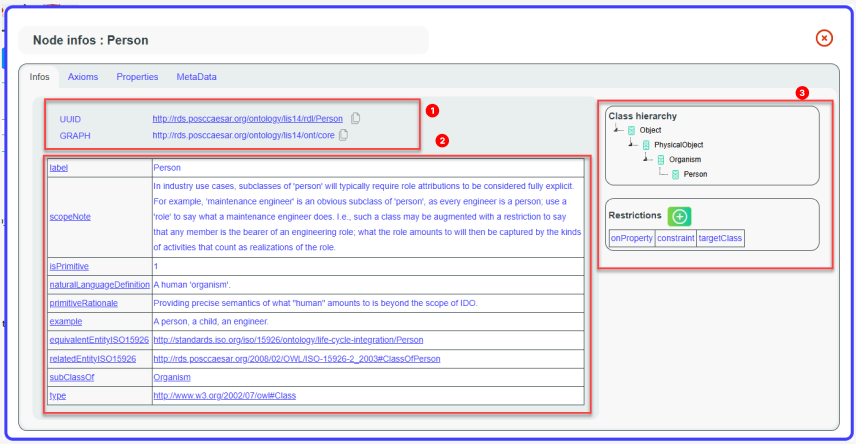Click the example property link
Image resolution: width=856 pixels, height=444 pixels.
point(66,322)
